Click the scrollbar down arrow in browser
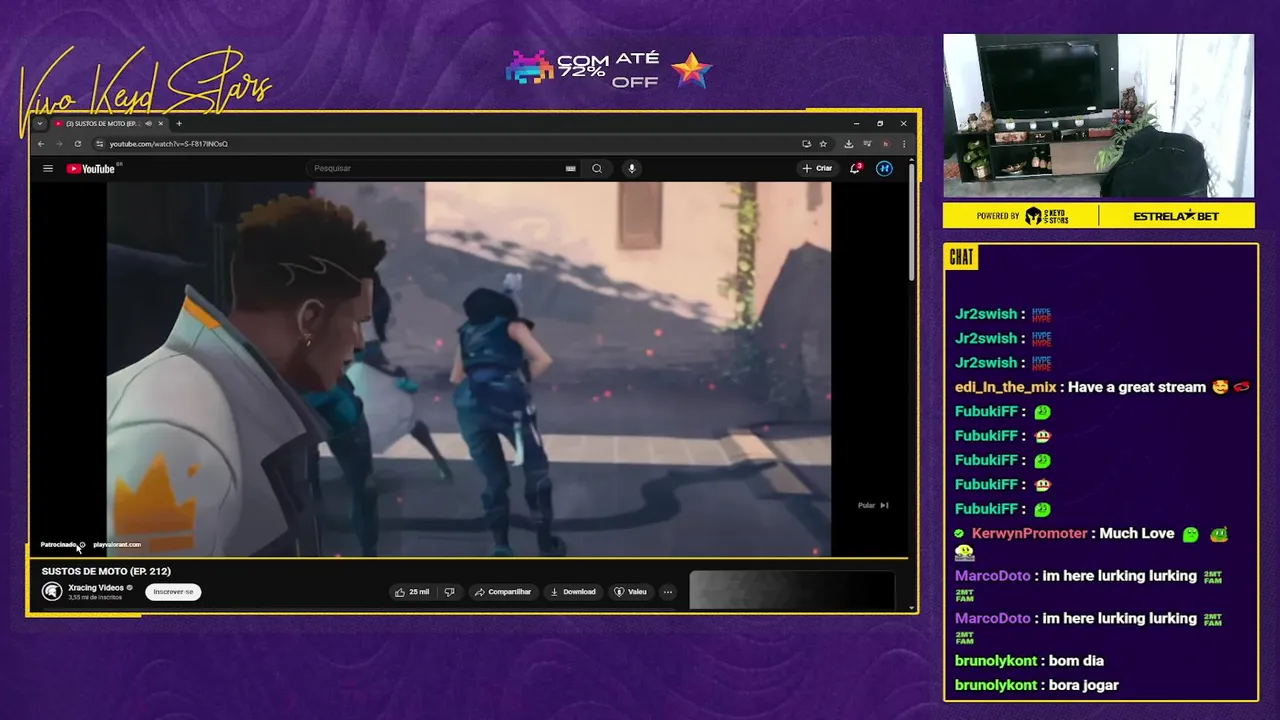1280x720 pixels. (912, 606)
